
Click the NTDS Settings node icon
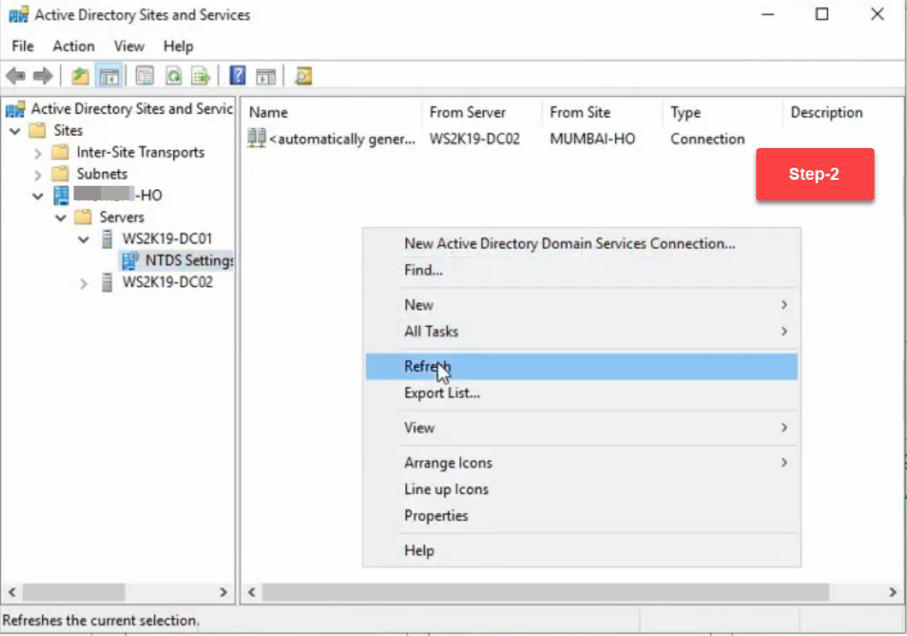(130, 261)
